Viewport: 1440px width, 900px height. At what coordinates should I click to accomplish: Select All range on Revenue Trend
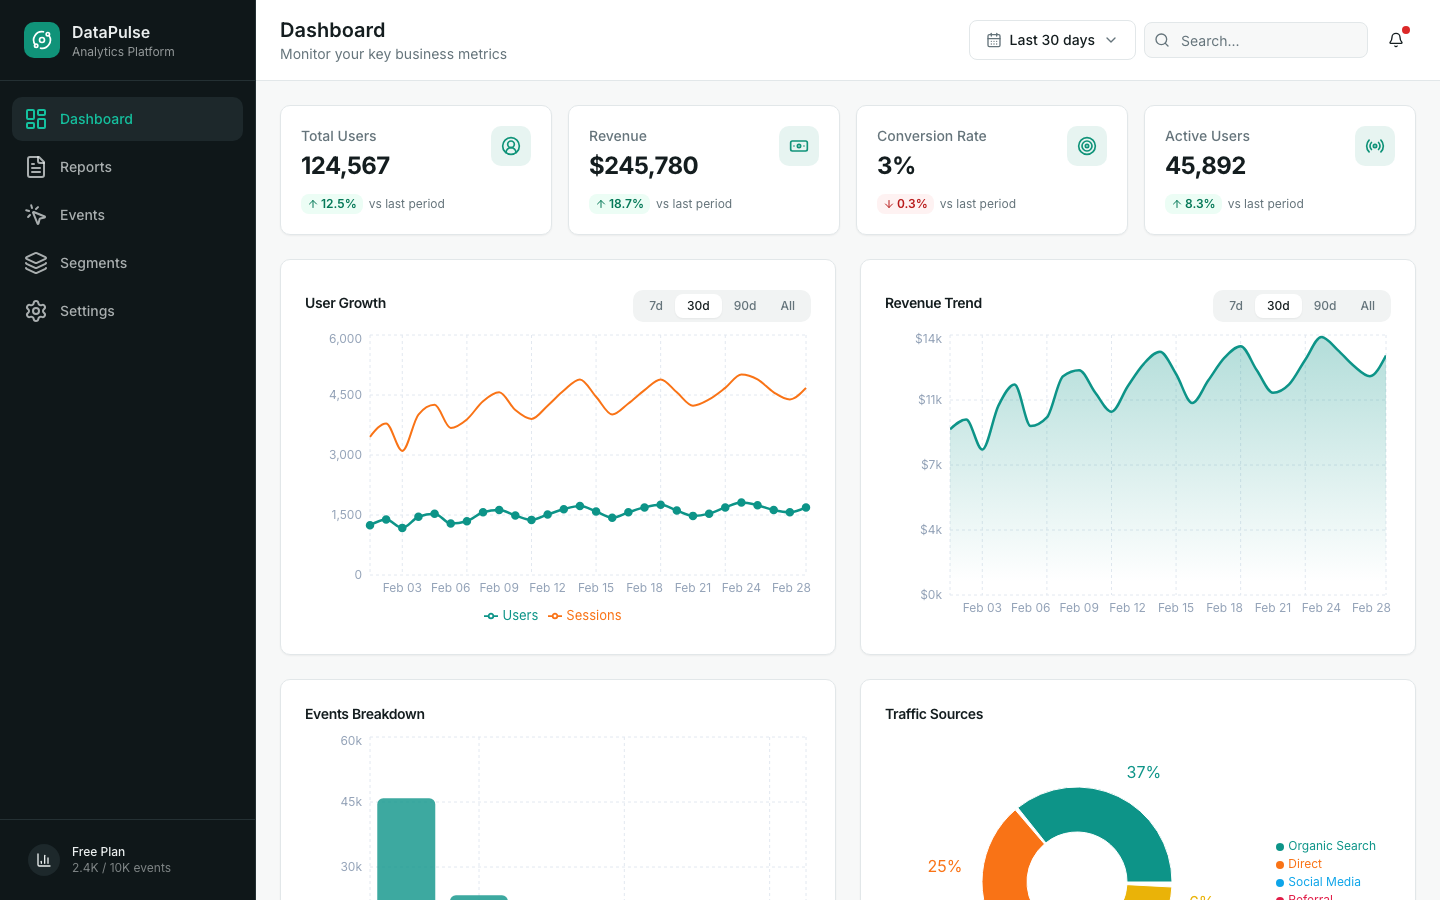(1368, 306)
